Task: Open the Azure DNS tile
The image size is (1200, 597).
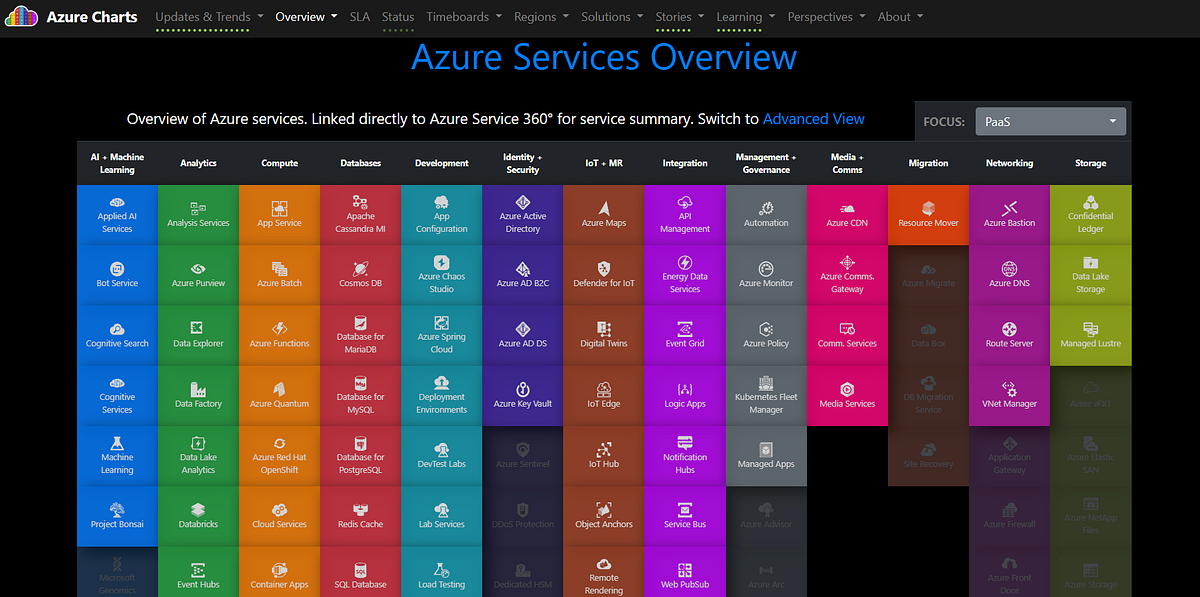Action: (x=1009, y=275)
